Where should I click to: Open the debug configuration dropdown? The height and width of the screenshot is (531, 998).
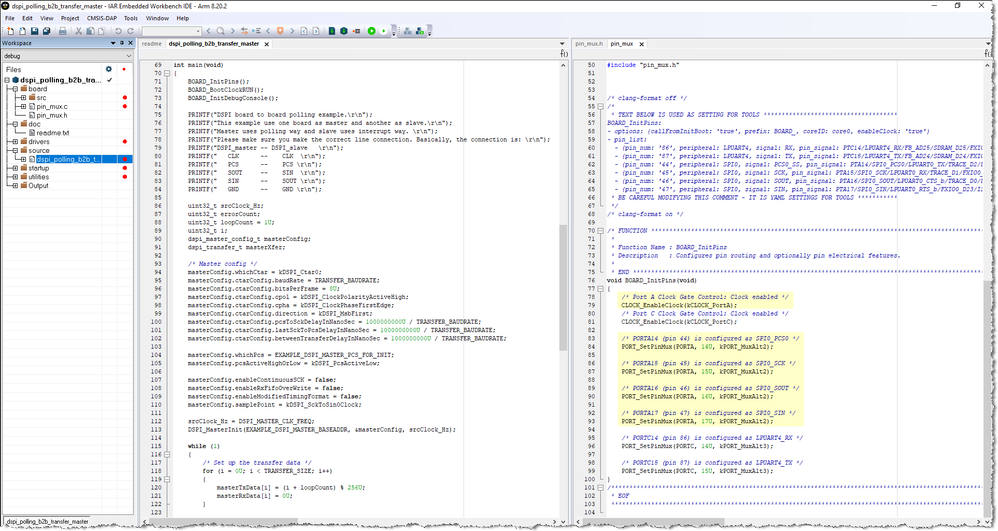(x=126, y=56)
